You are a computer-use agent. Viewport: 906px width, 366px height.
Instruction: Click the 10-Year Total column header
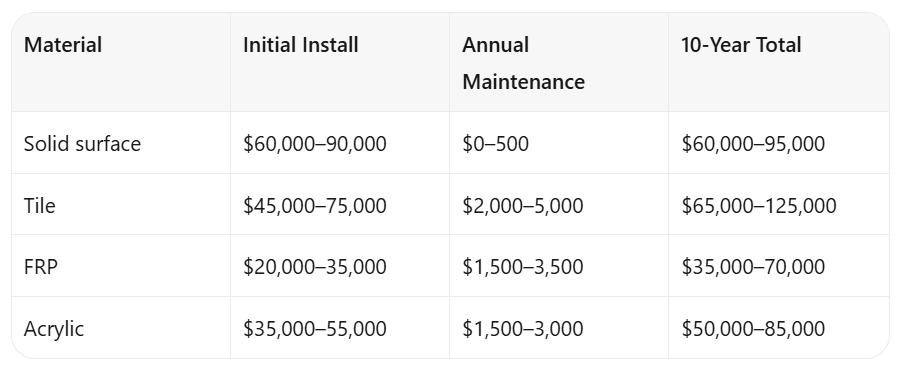(x=741, y=45)
